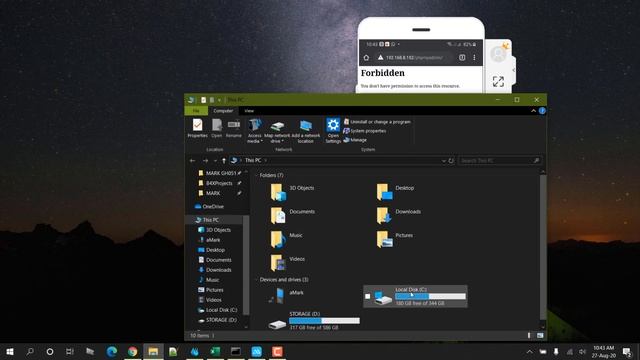Click the Forward navigation arrow
The image size is (640, 360).
(x=205, y=161)
